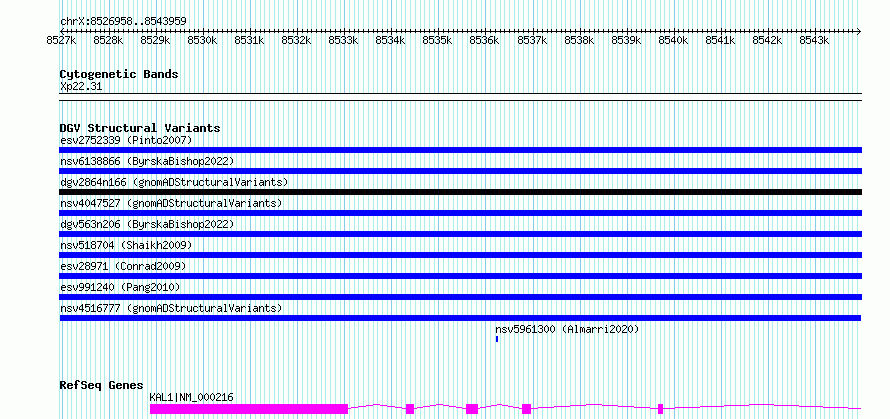Click the 8541k ruler tick label
Screen dimensions: 890x419
pyautogui.click(x=721, y=41)
